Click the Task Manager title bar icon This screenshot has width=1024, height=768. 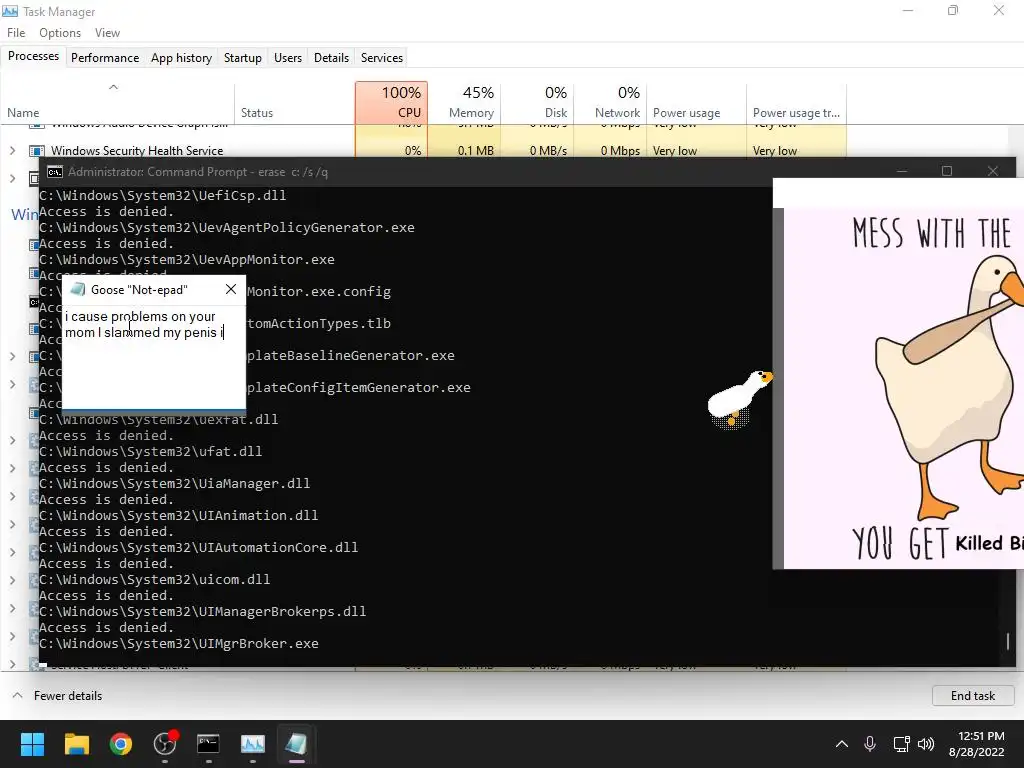[10, 11]
